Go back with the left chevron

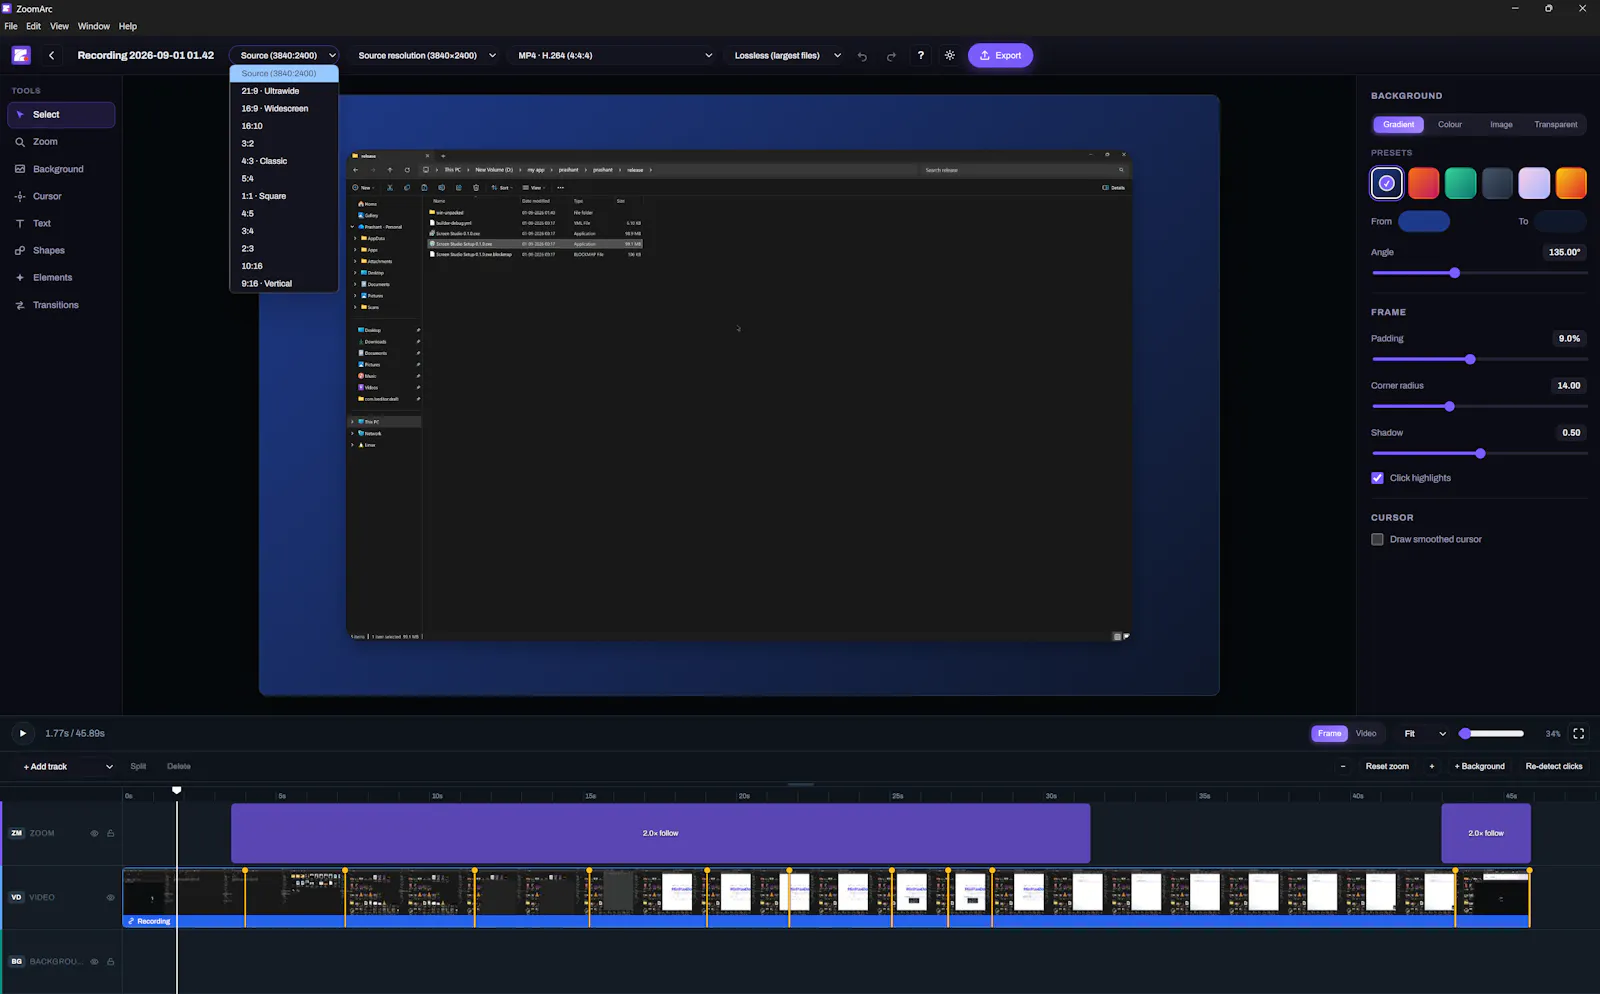coord(52,56)
